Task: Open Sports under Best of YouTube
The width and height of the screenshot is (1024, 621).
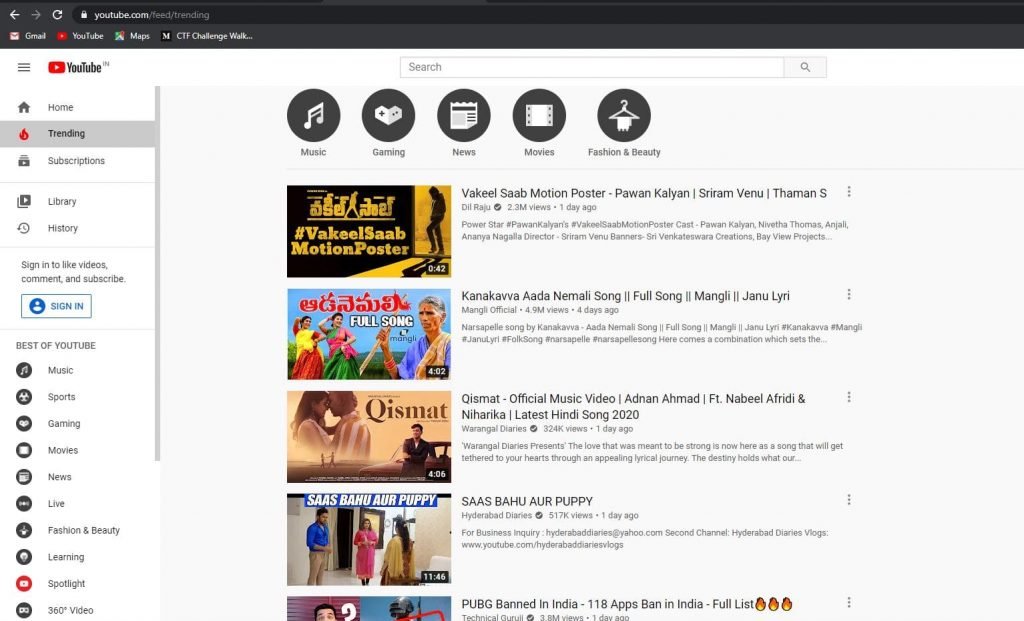Action: [x=78, y=397]
